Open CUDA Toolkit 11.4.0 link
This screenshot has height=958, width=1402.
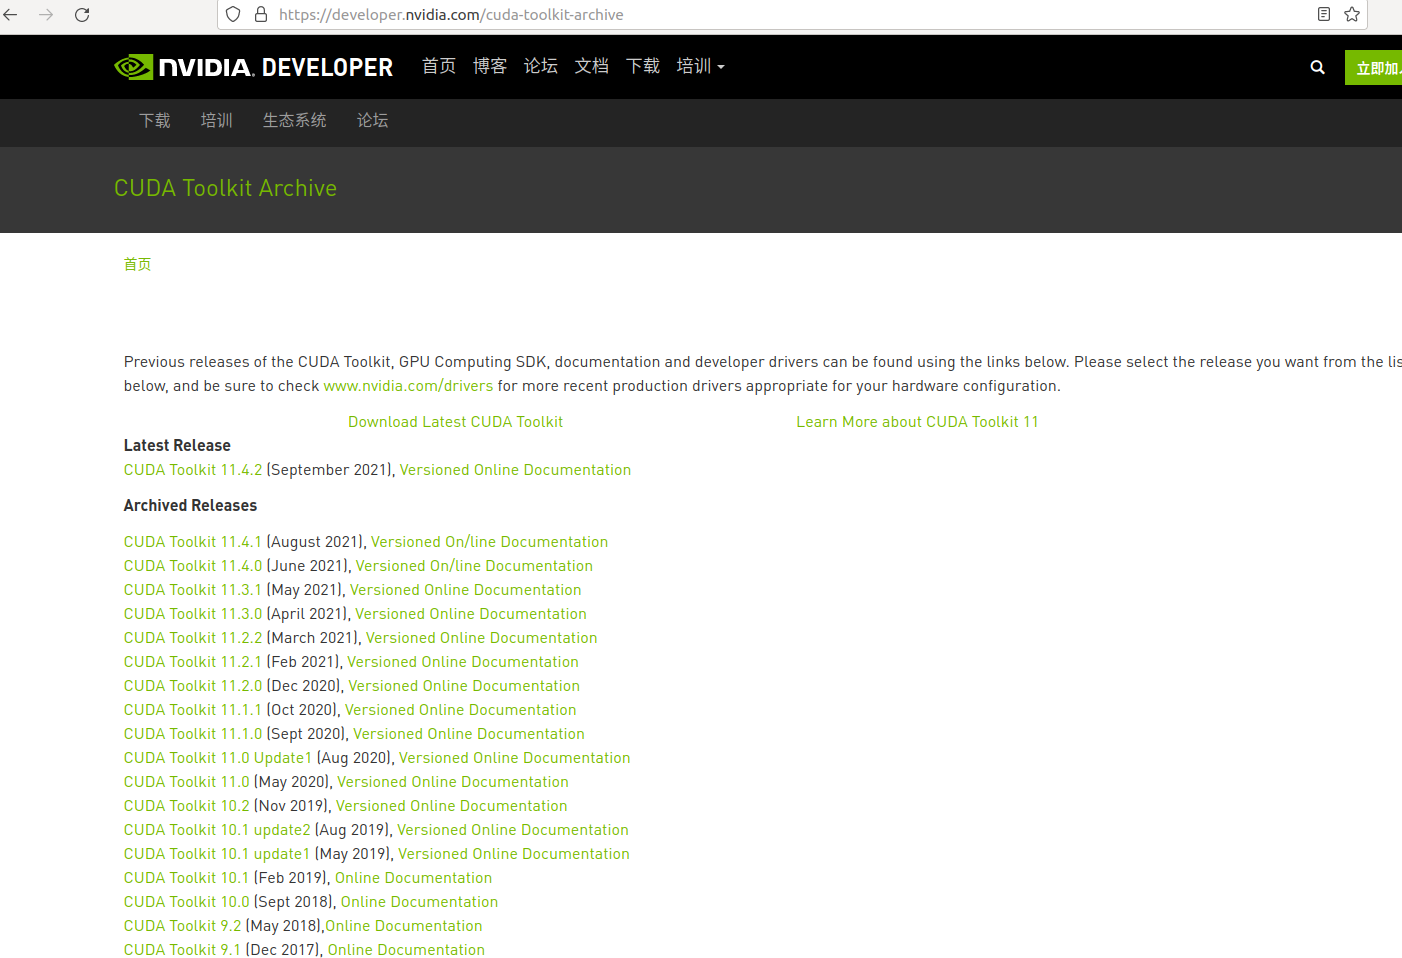point(193,566)
